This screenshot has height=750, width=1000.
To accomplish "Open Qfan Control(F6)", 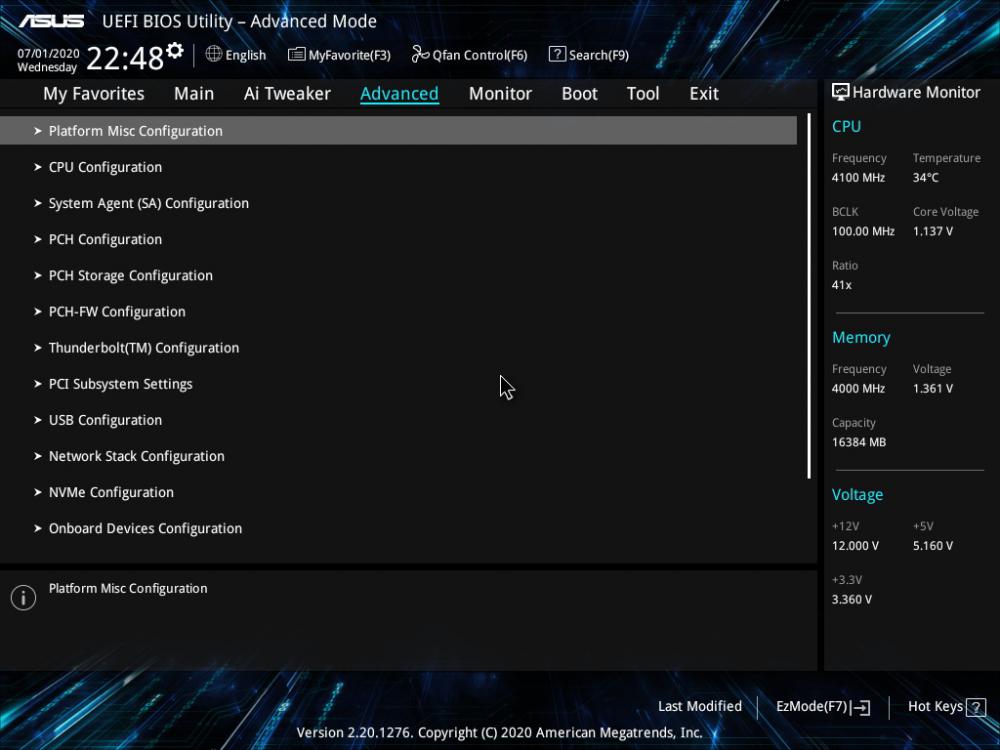I will tap(469, 55).
